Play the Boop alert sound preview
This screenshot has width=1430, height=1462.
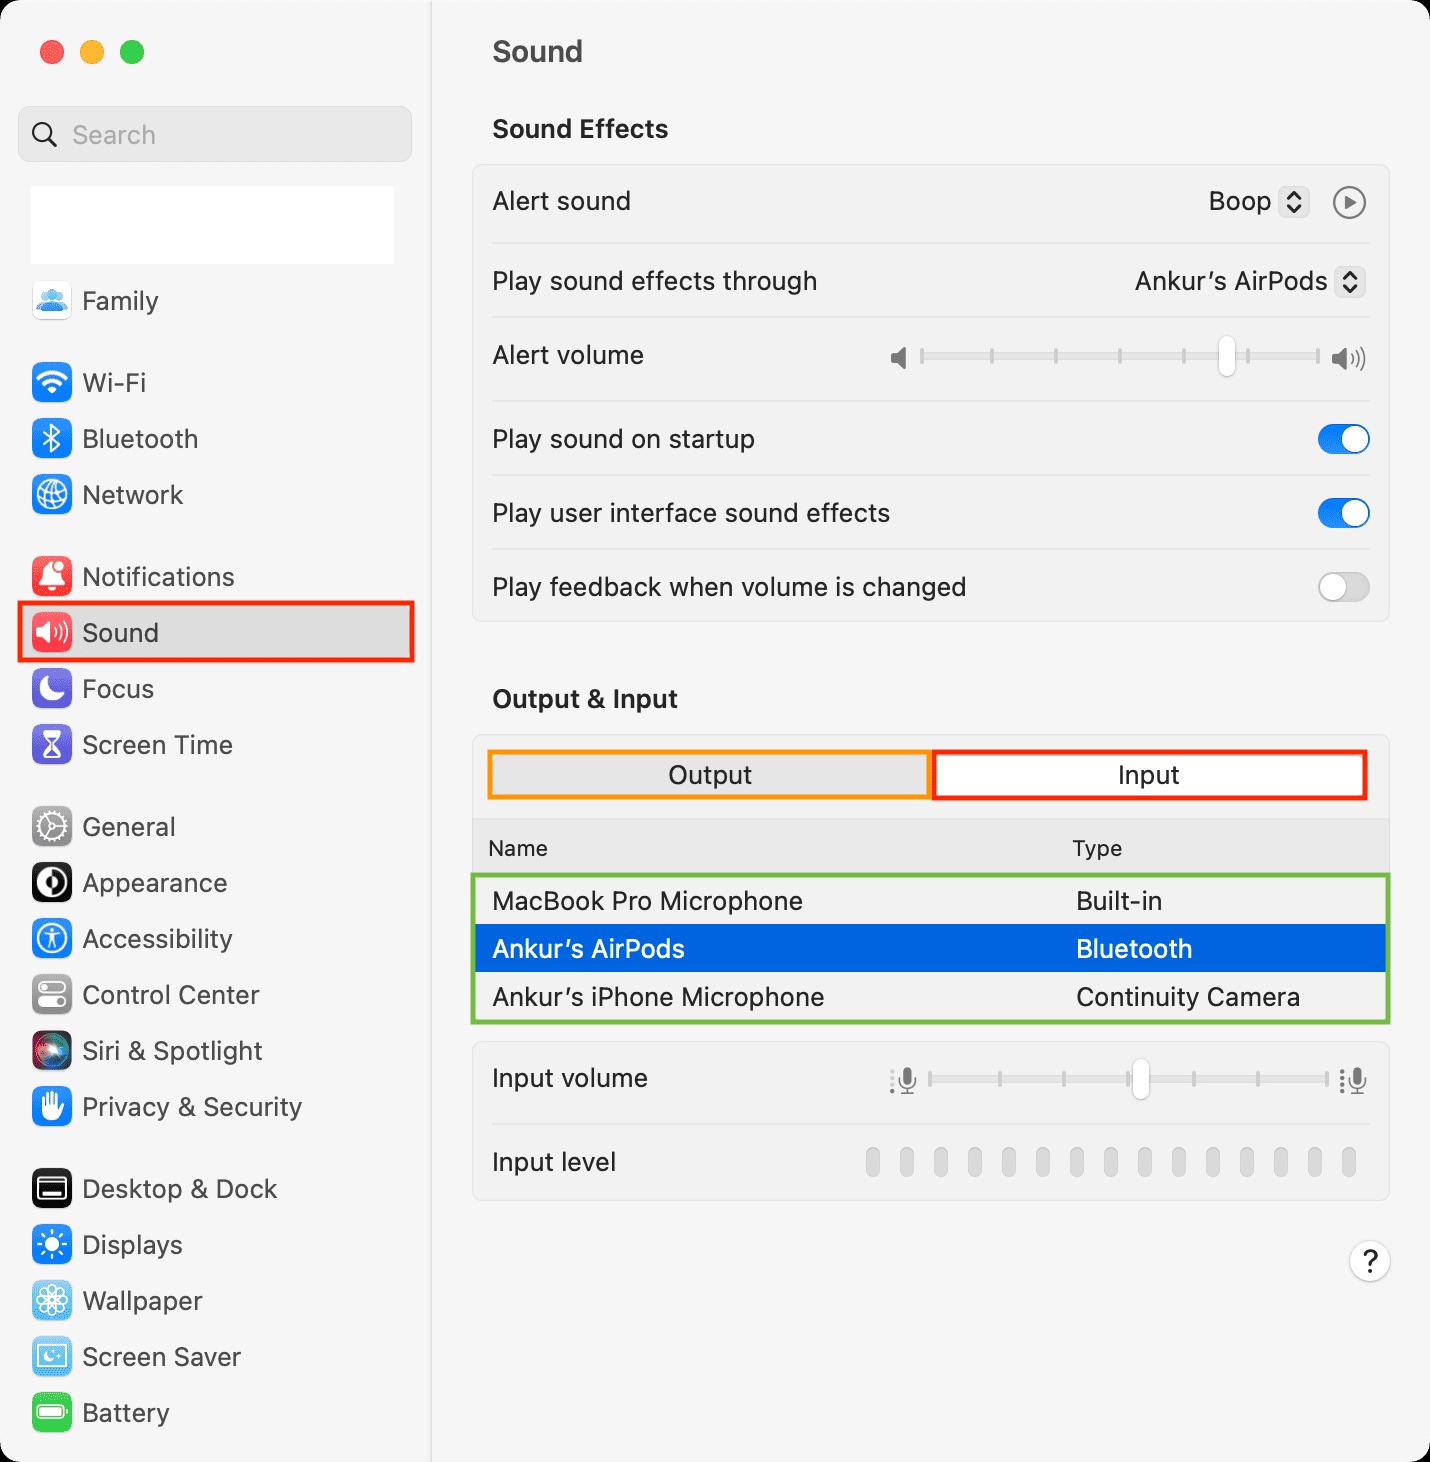[x=1349, y=202]
